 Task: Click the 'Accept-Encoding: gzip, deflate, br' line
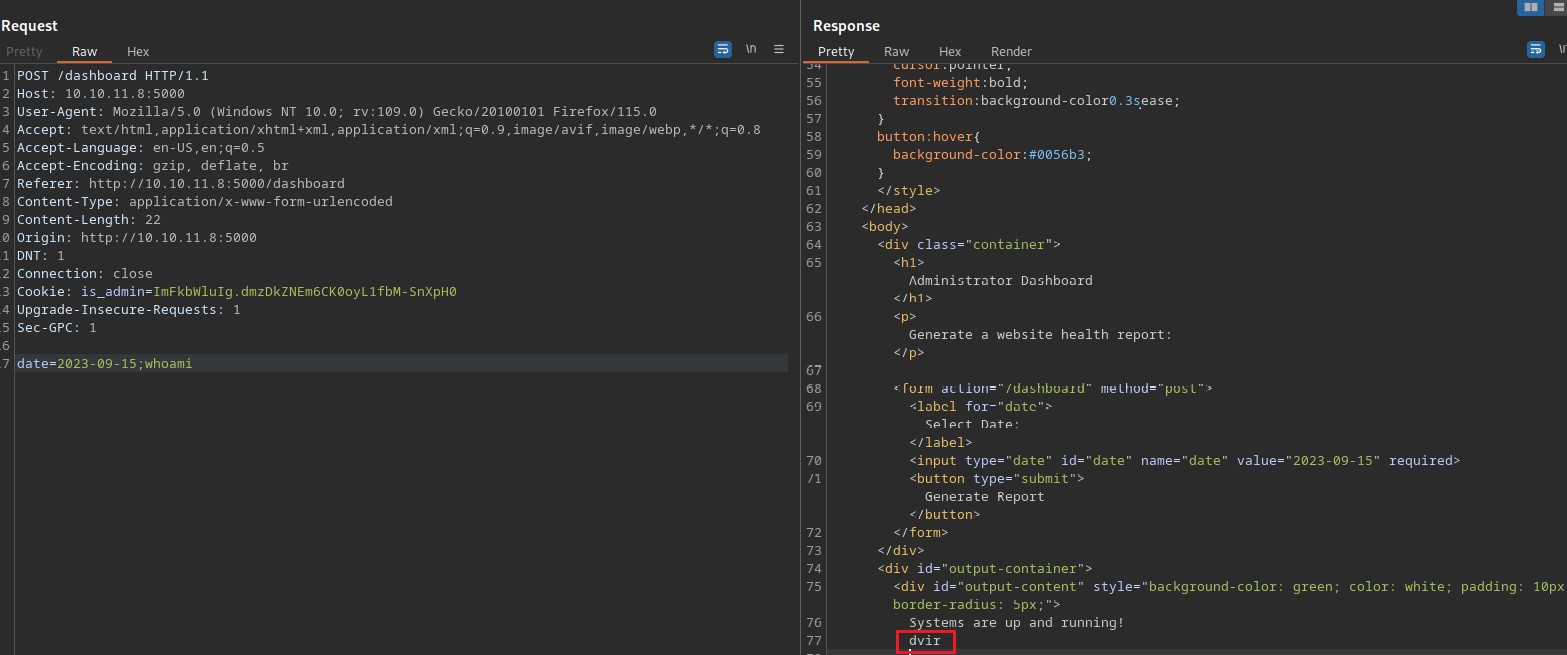pyautogui.click(x=153, y=166)
